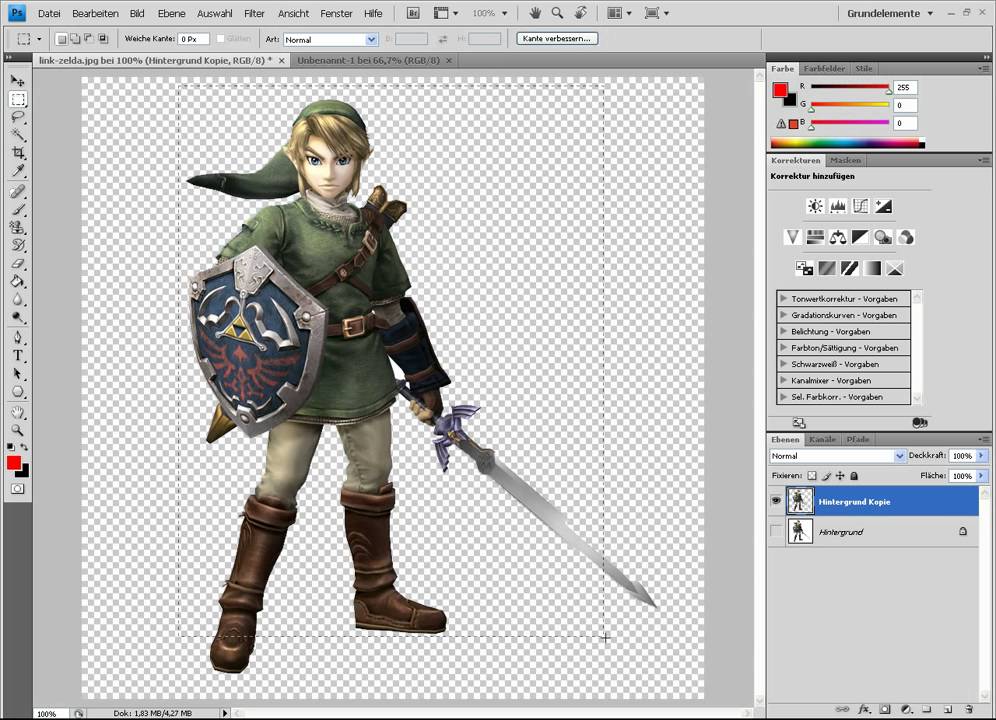Select the Eyedropper tool
Screen dimensions: 996x720
pos(18,170)
